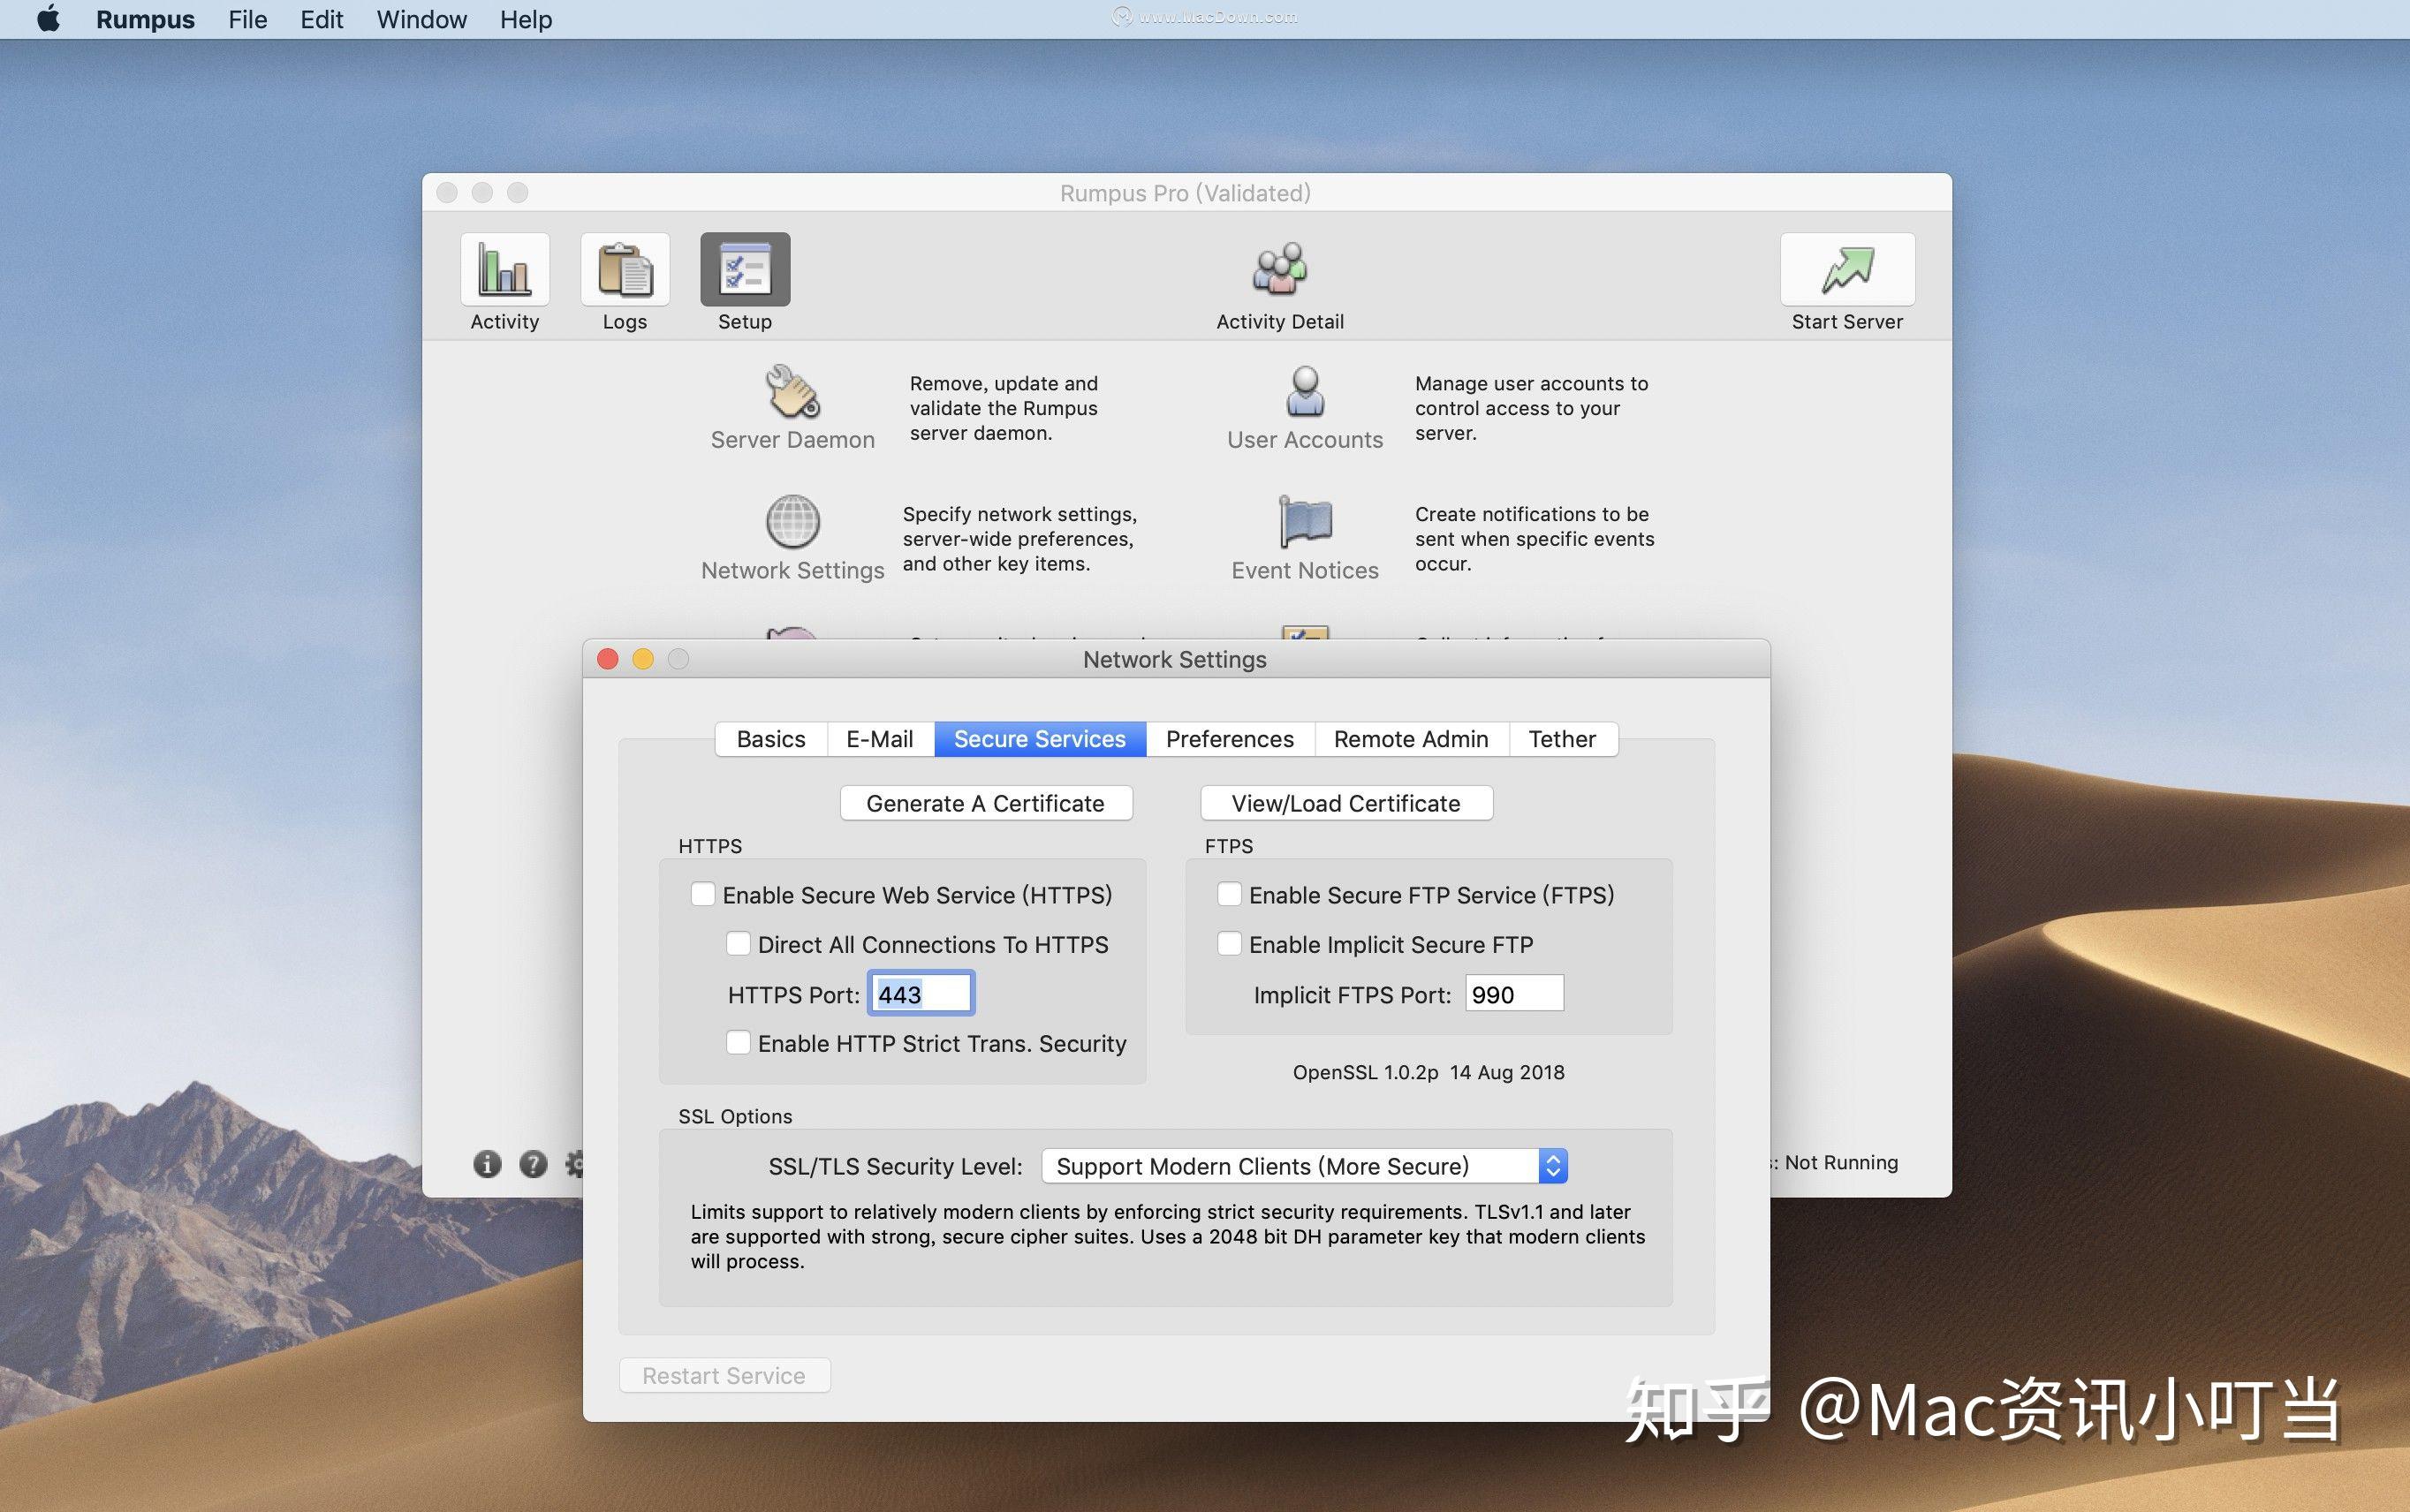Open Event Notices flag icon
The width and height of the screenshot is (2410, 1512).
click(1305, 522)
